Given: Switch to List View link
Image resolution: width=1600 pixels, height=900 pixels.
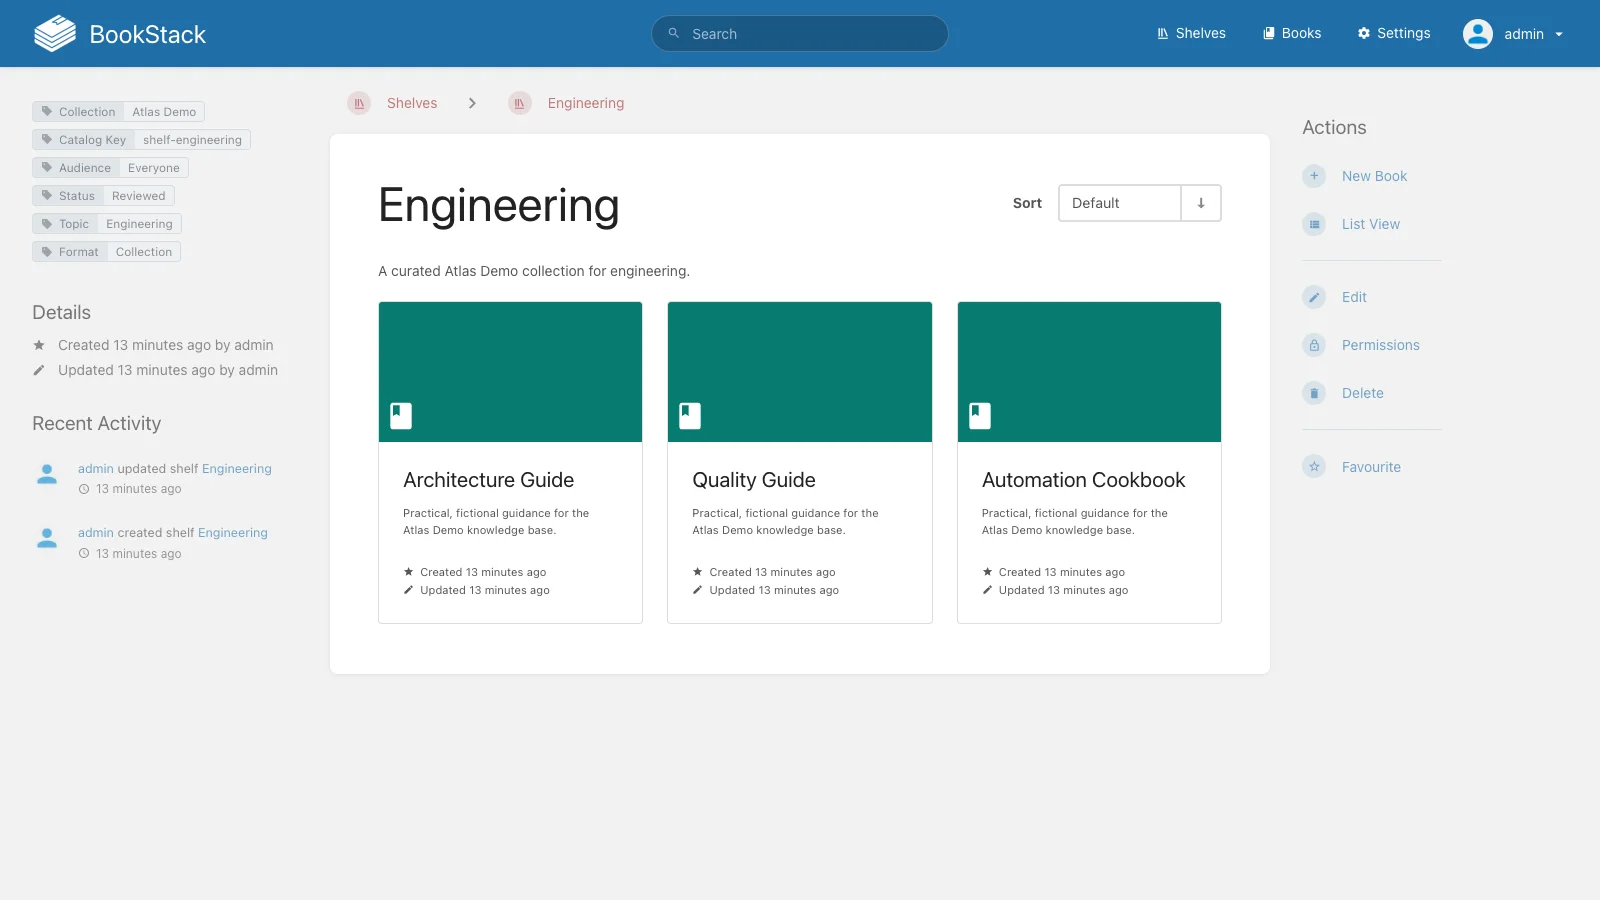Looking at the screenshot, I should [1371, 224].
